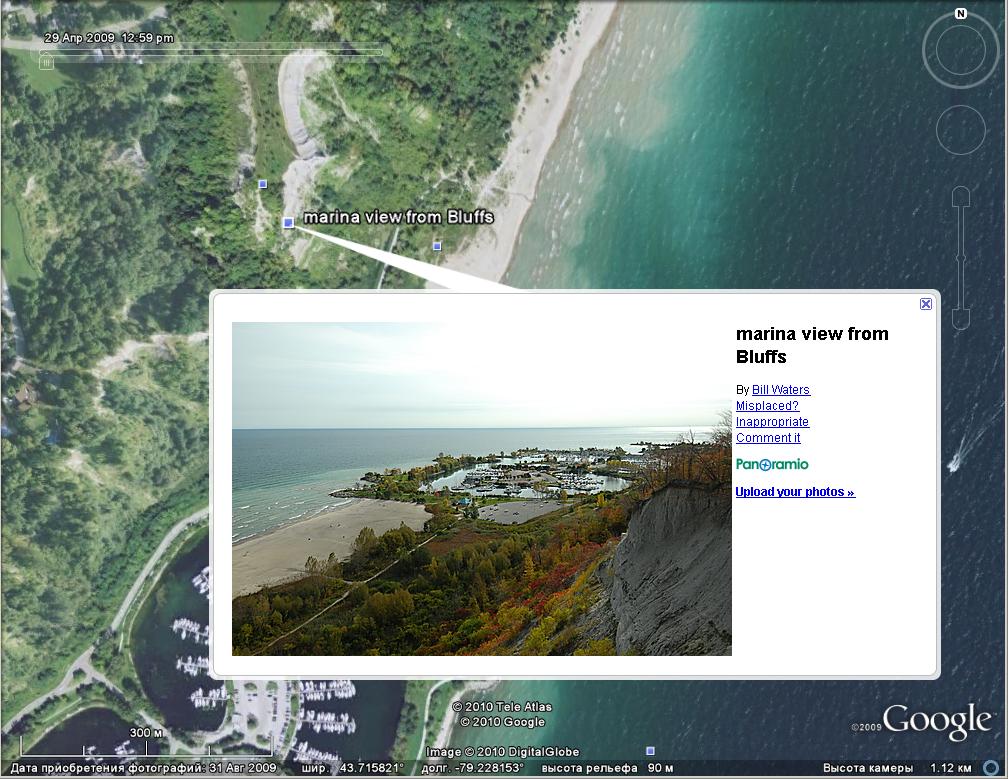Report the photo via the 'Inappropriate' link
Viewport: 1008px width, 779px height.
click(x=772, y=422)
